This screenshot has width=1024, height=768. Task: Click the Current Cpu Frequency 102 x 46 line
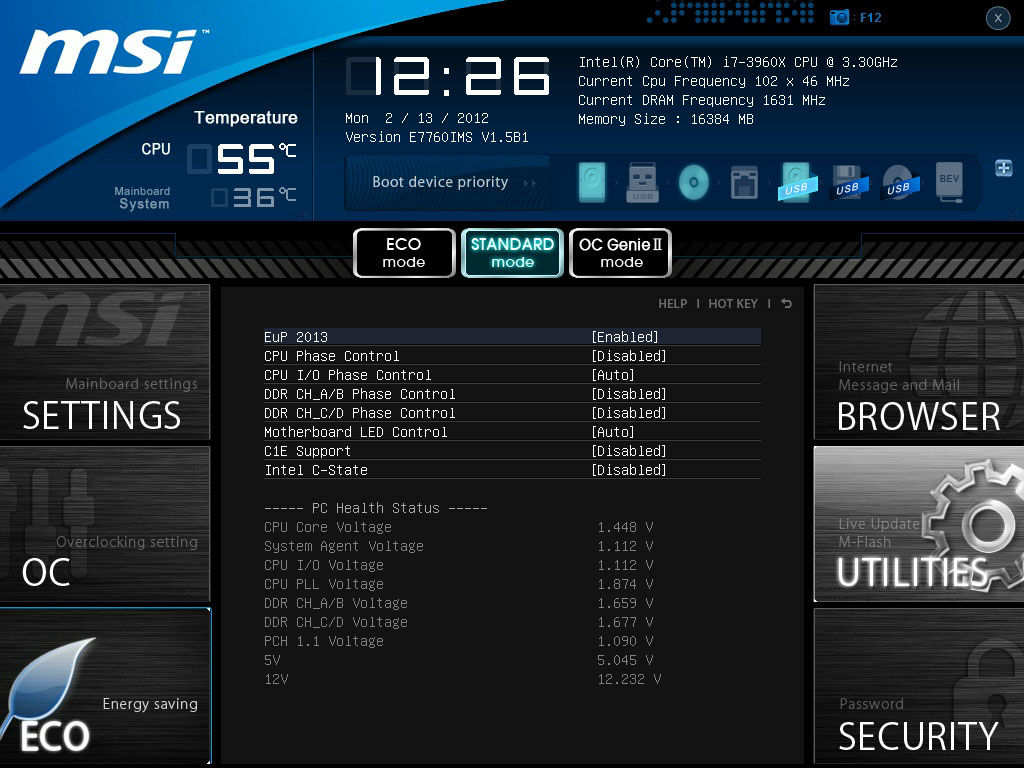[714, 81]
